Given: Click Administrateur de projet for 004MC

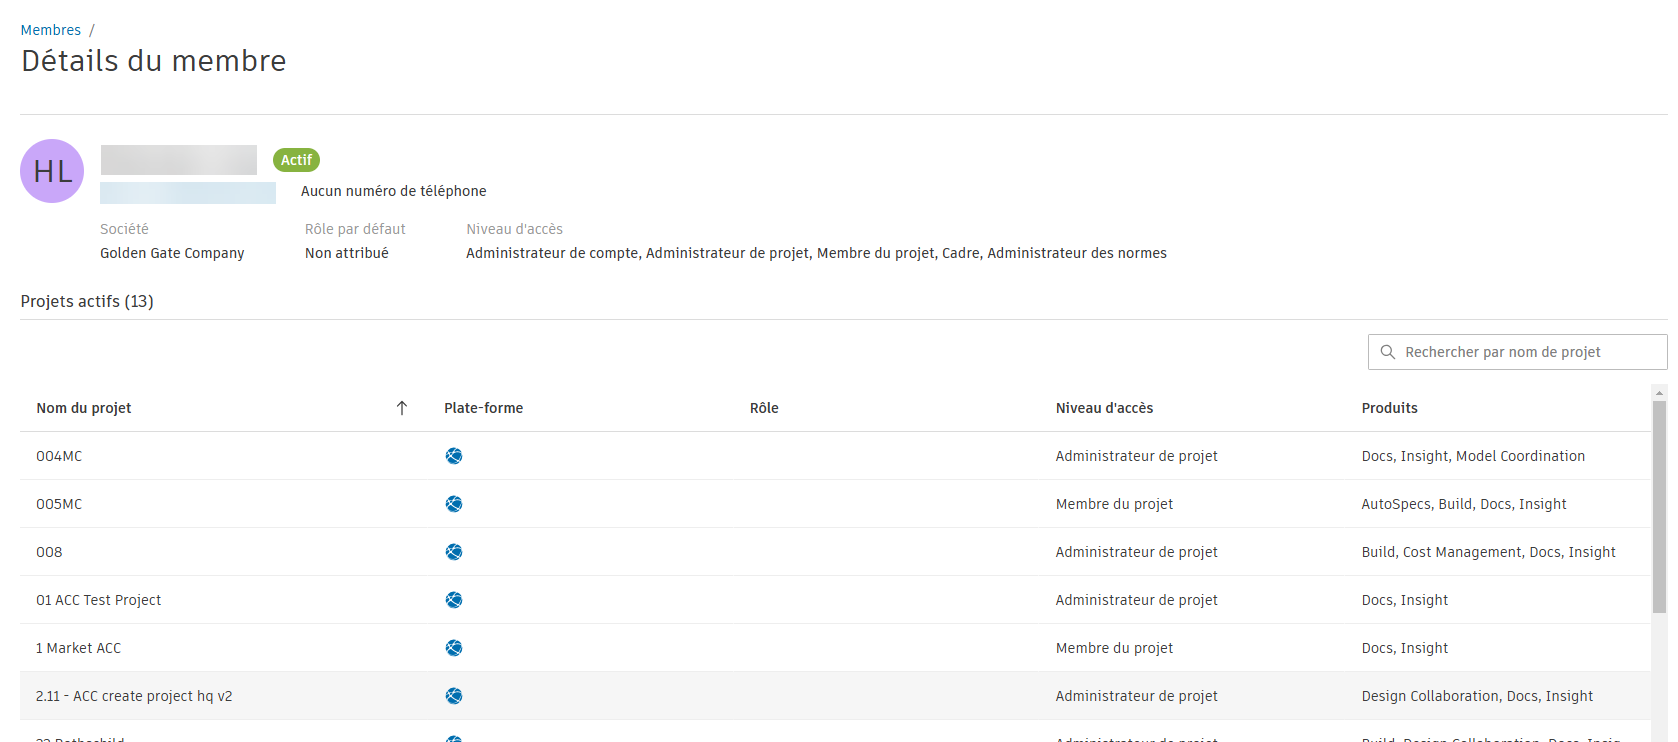Looking at the screenshot, I should (x=1137, y=456).
